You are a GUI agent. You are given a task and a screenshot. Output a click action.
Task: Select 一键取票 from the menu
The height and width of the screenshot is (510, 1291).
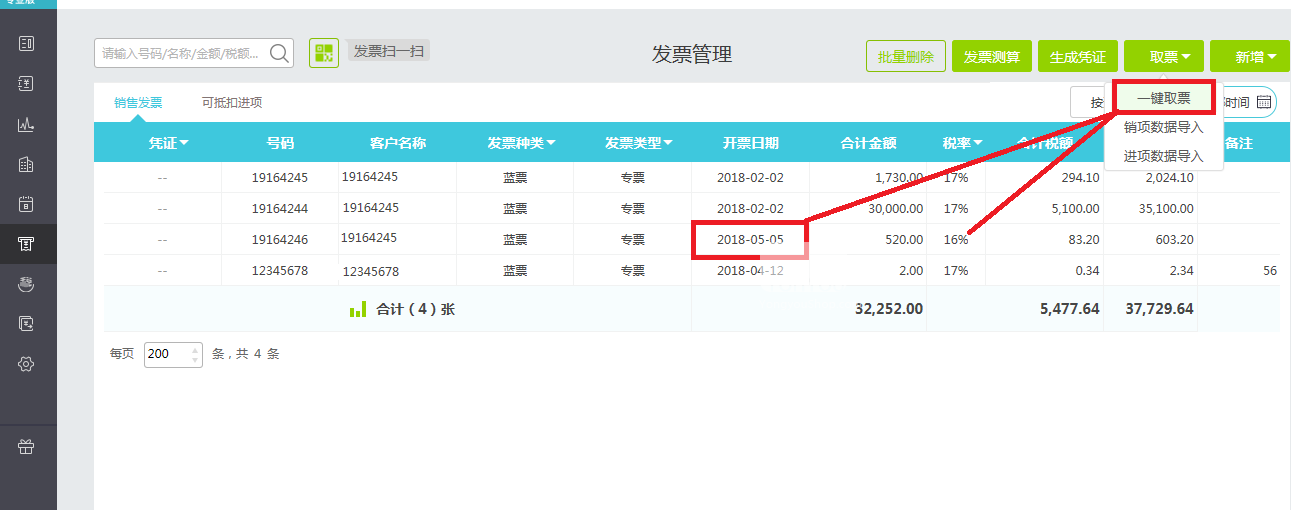click(x=1164, y=98)
